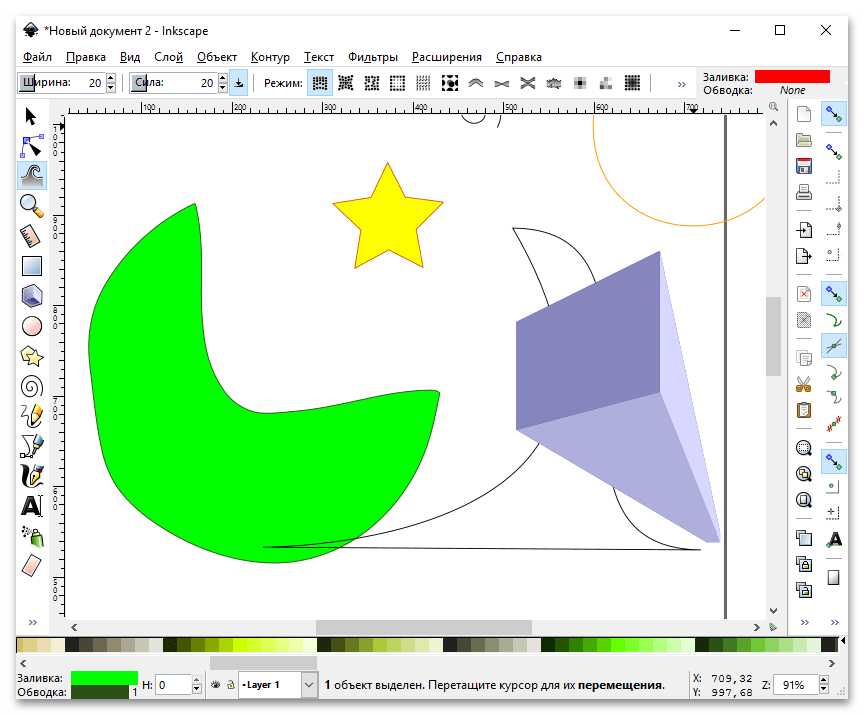864x715 pixels.
Task: Activate the Text tool
Action: point(32,506)
